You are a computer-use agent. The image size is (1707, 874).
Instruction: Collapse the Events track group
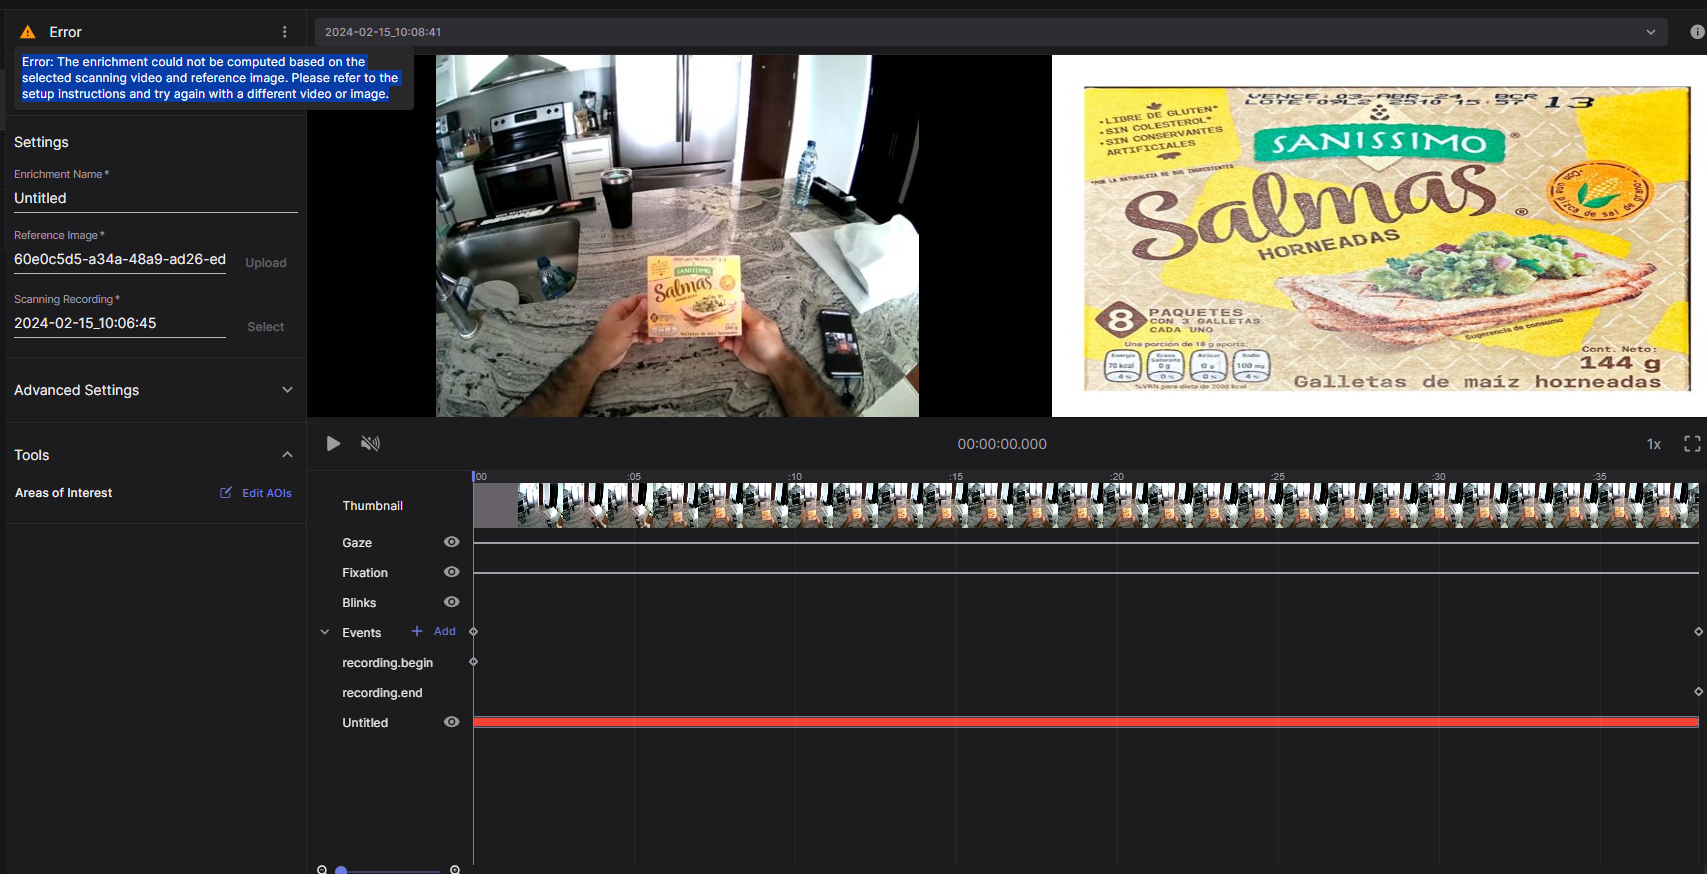click(325, 632)
